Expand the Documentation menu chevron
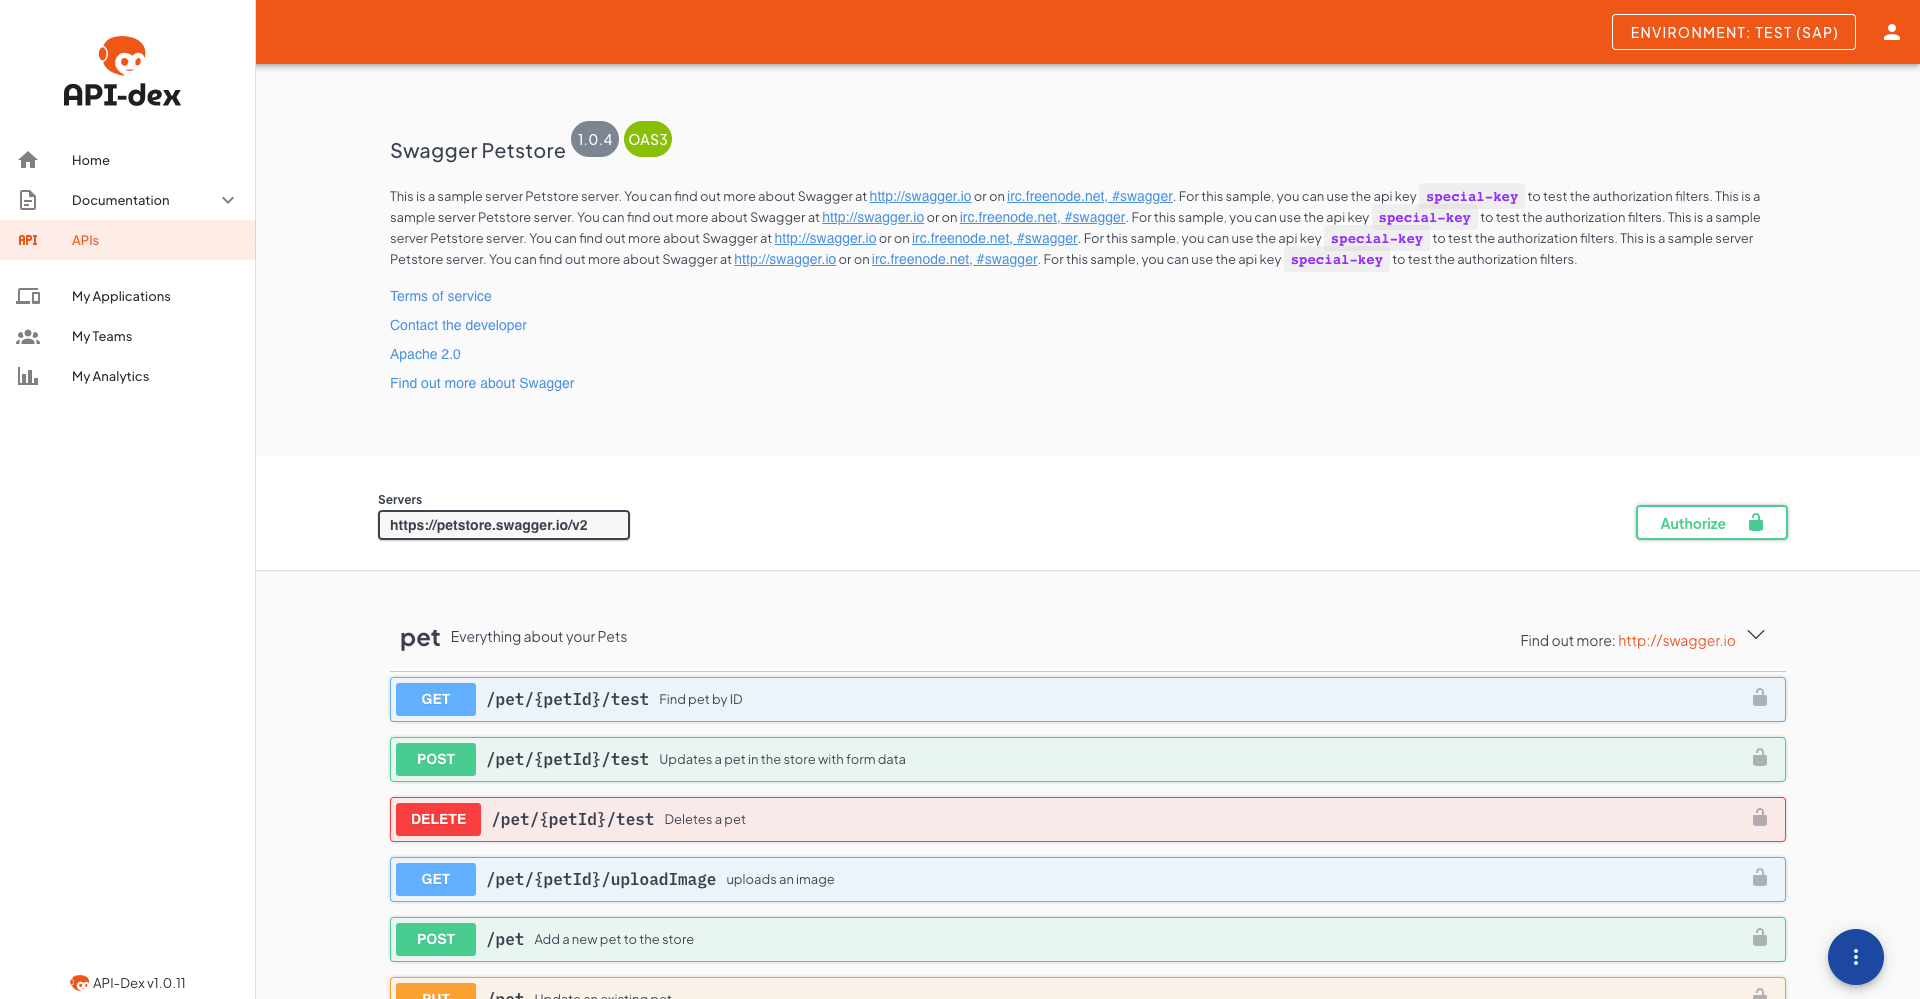Image resolution: width=1920 pixels, height=999 pixels. point(228,200)
